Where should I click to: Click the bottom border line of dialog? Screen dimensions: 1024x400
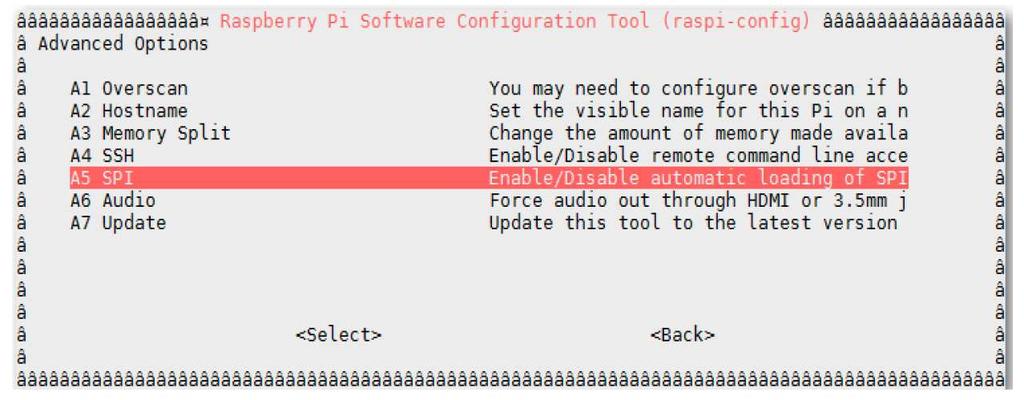pos(511,379)
